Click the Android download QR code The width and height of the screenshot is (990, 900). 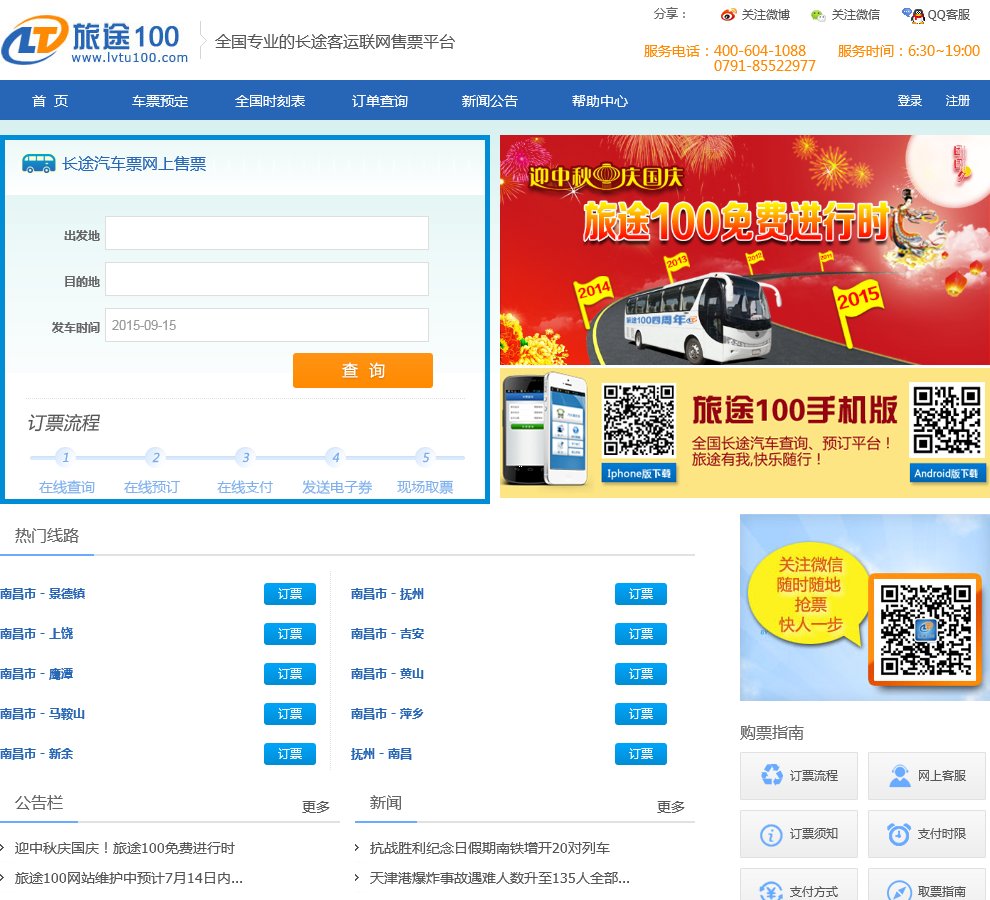click(x=946, y=420)
